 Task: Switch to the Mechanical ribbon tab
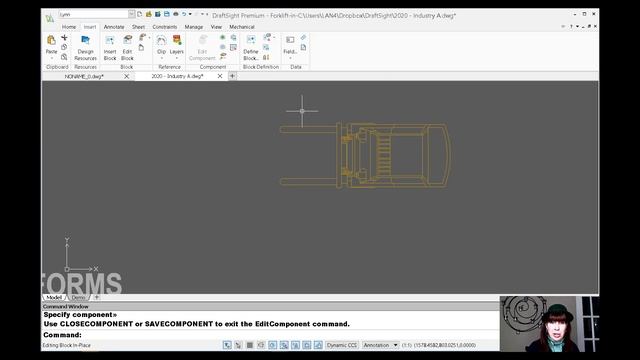[242, 27]
